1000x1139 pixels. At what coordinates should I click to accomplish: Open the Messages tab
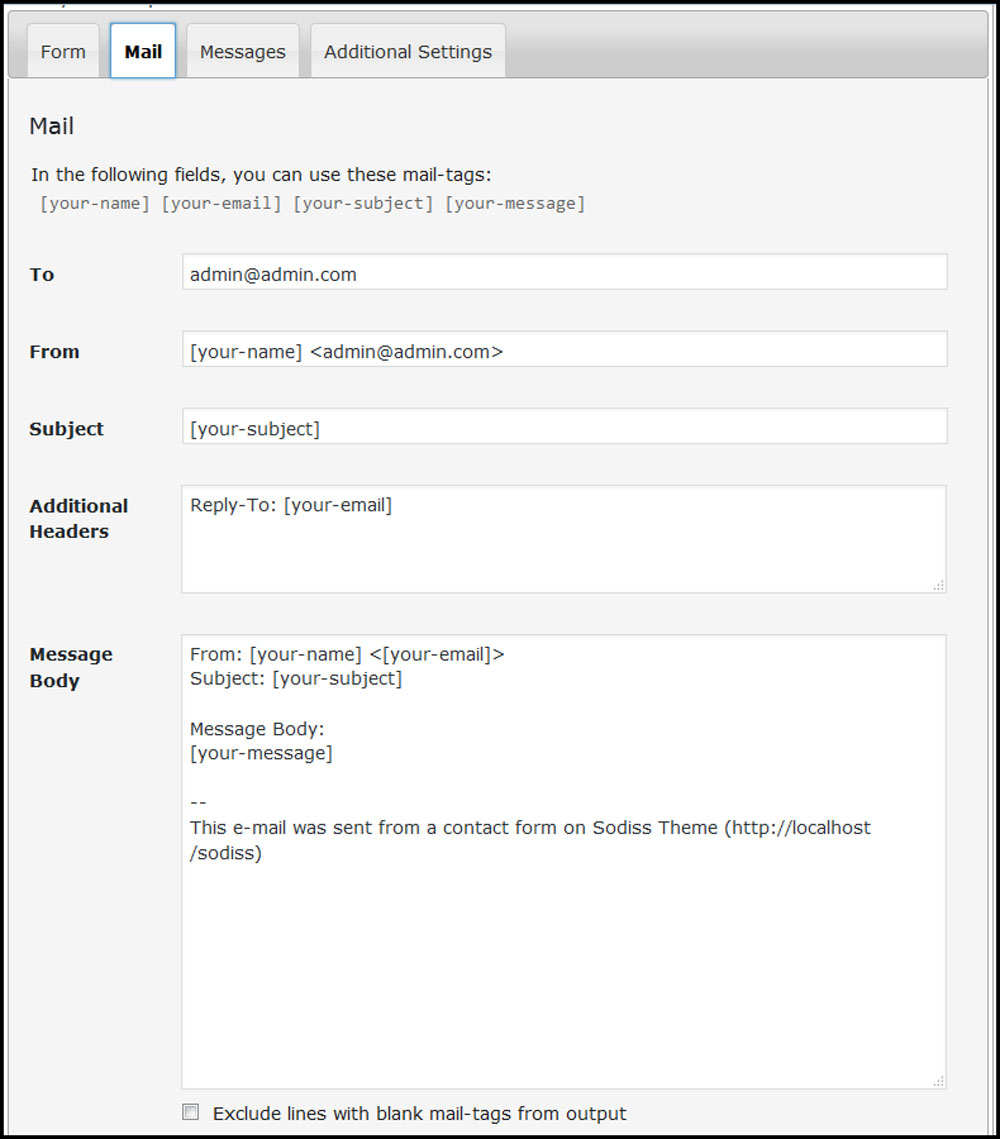[x=242, y=52]
